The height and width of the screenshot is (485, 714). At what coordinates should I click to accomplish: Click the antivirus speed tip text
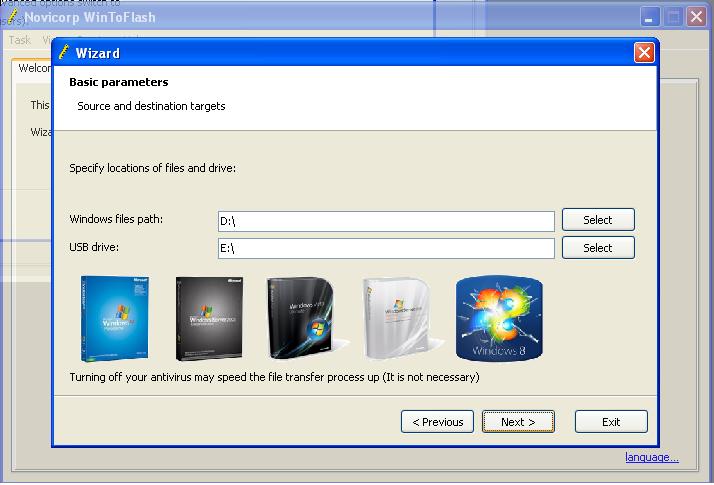click(275, 377)
